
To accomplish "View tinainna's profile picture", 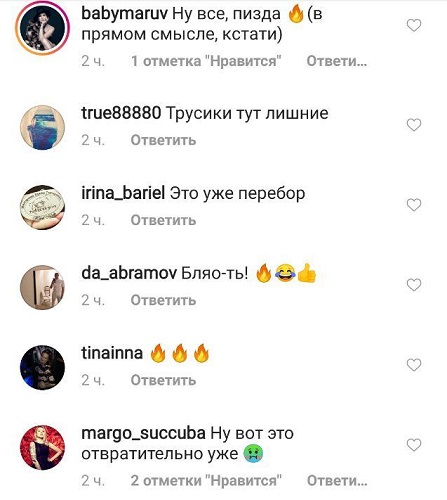I will tap(42, 367).
